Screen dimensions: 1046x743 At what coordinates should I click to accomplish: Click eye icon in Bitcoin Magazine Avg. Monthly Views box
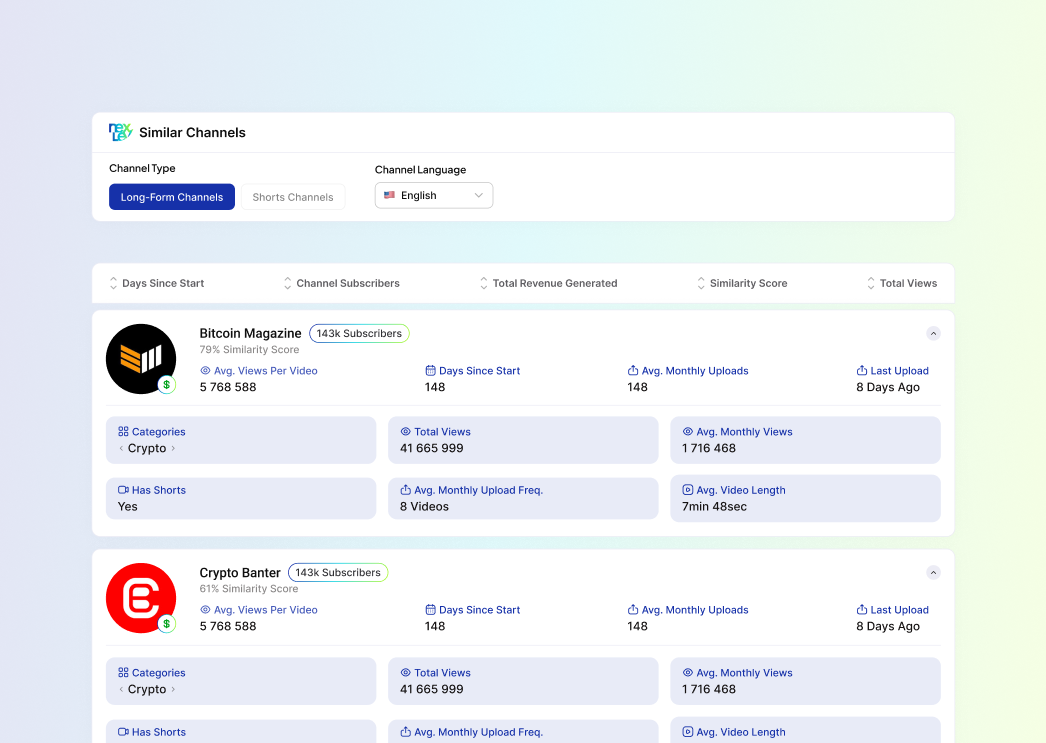(688, 432)
